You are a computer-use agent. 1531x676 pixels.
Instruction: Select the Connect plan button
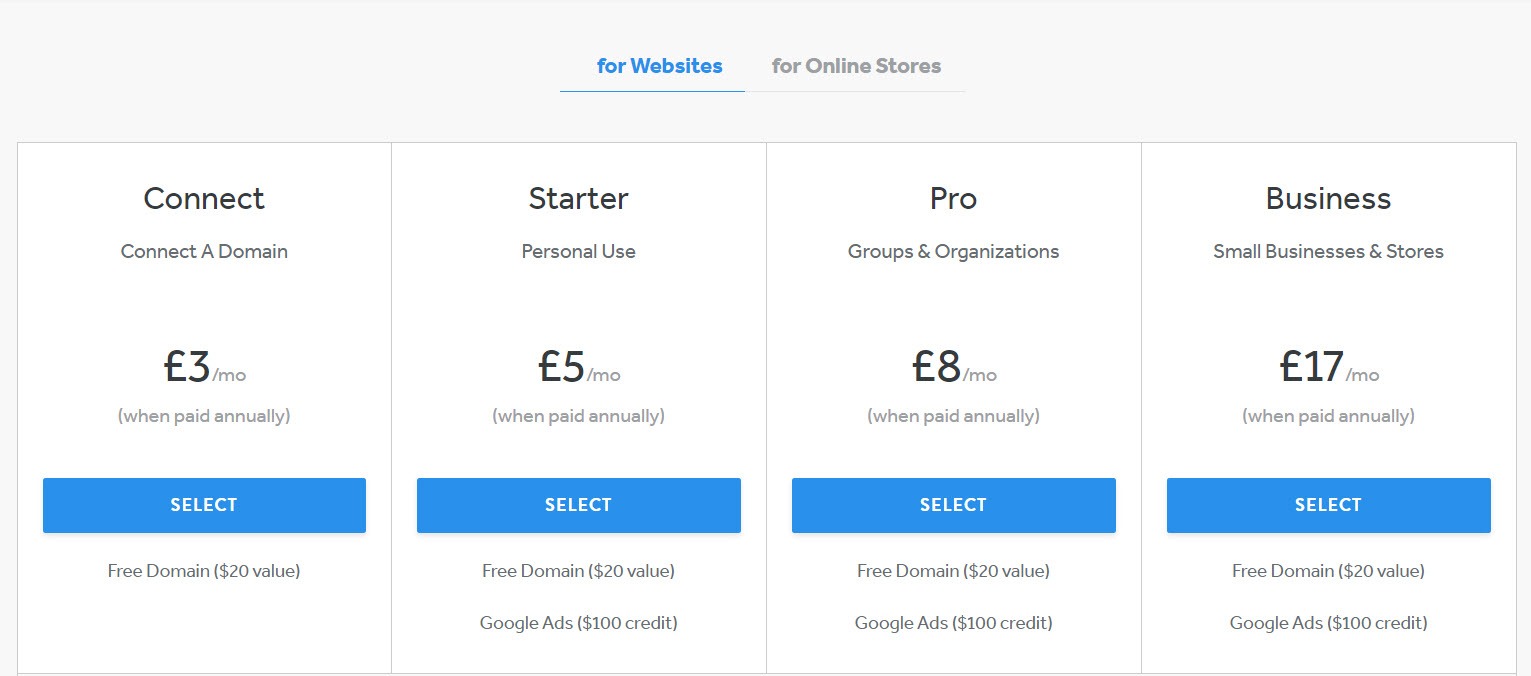point(204,505)
